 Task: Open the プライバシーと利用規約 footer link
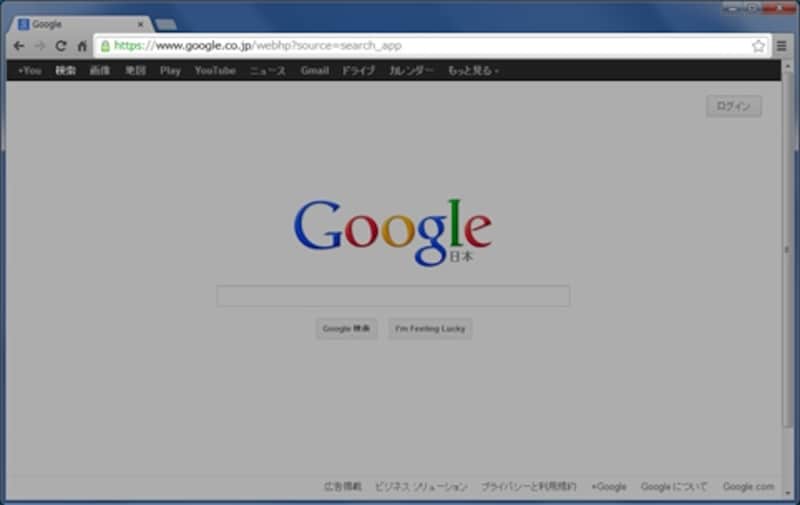[529, 487]
